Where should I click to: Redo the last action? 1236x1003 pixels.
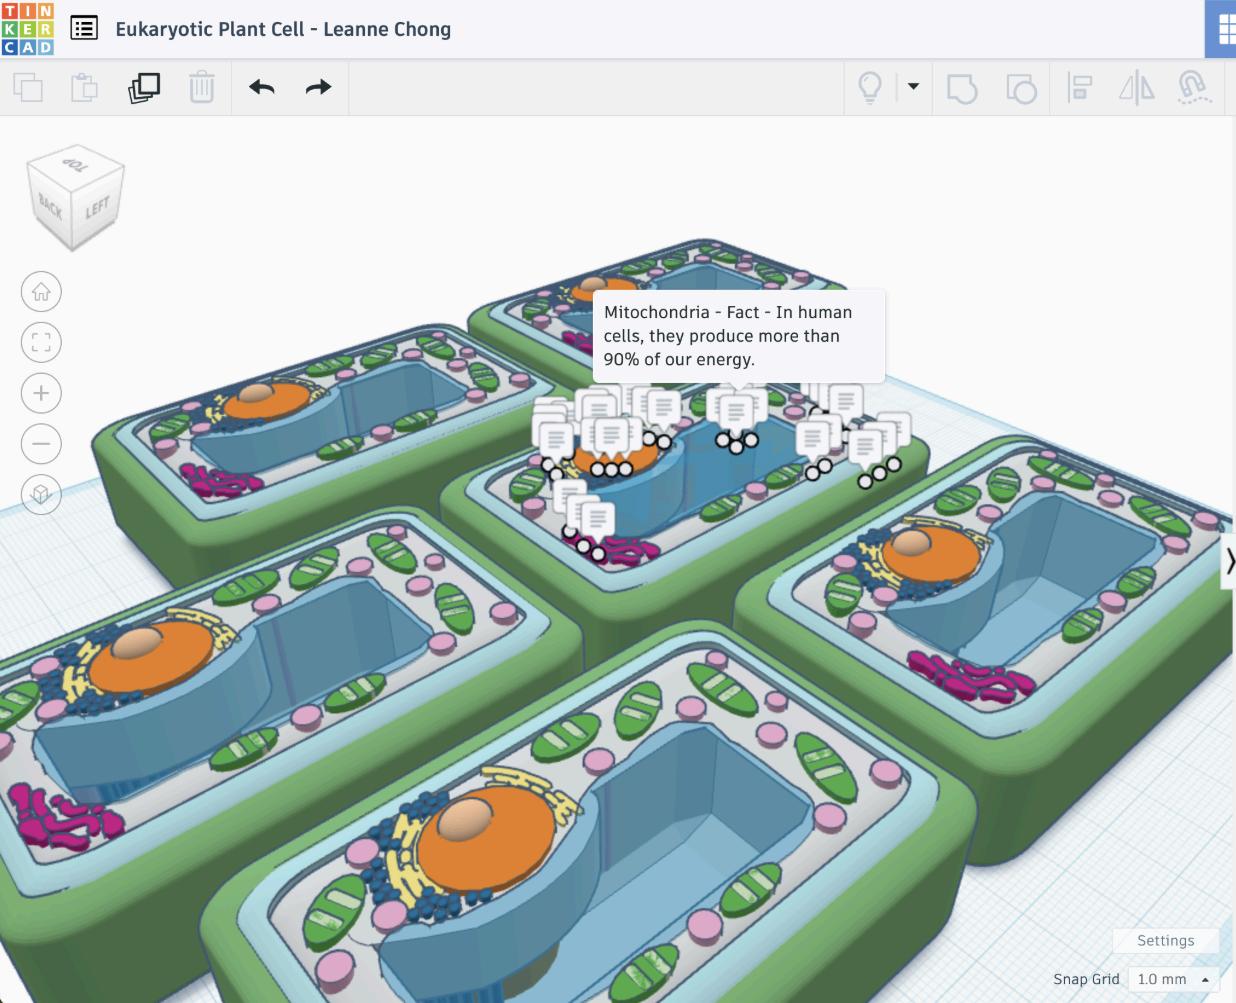coord(318,87)
